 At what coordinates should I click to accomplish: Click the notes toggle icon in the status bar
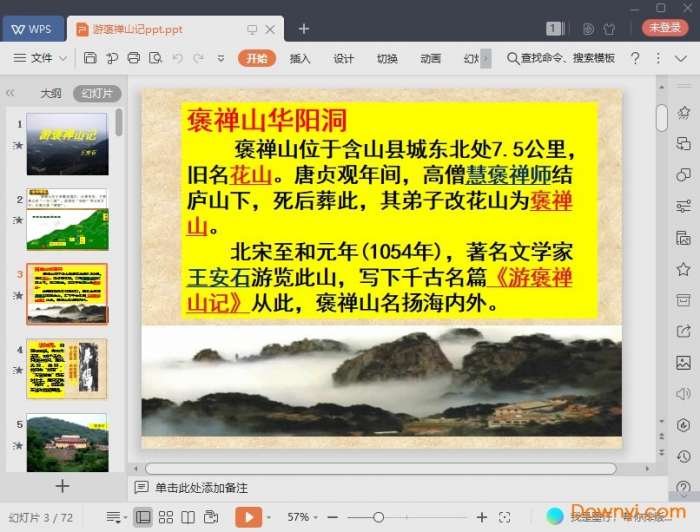(x=115, y=517)
